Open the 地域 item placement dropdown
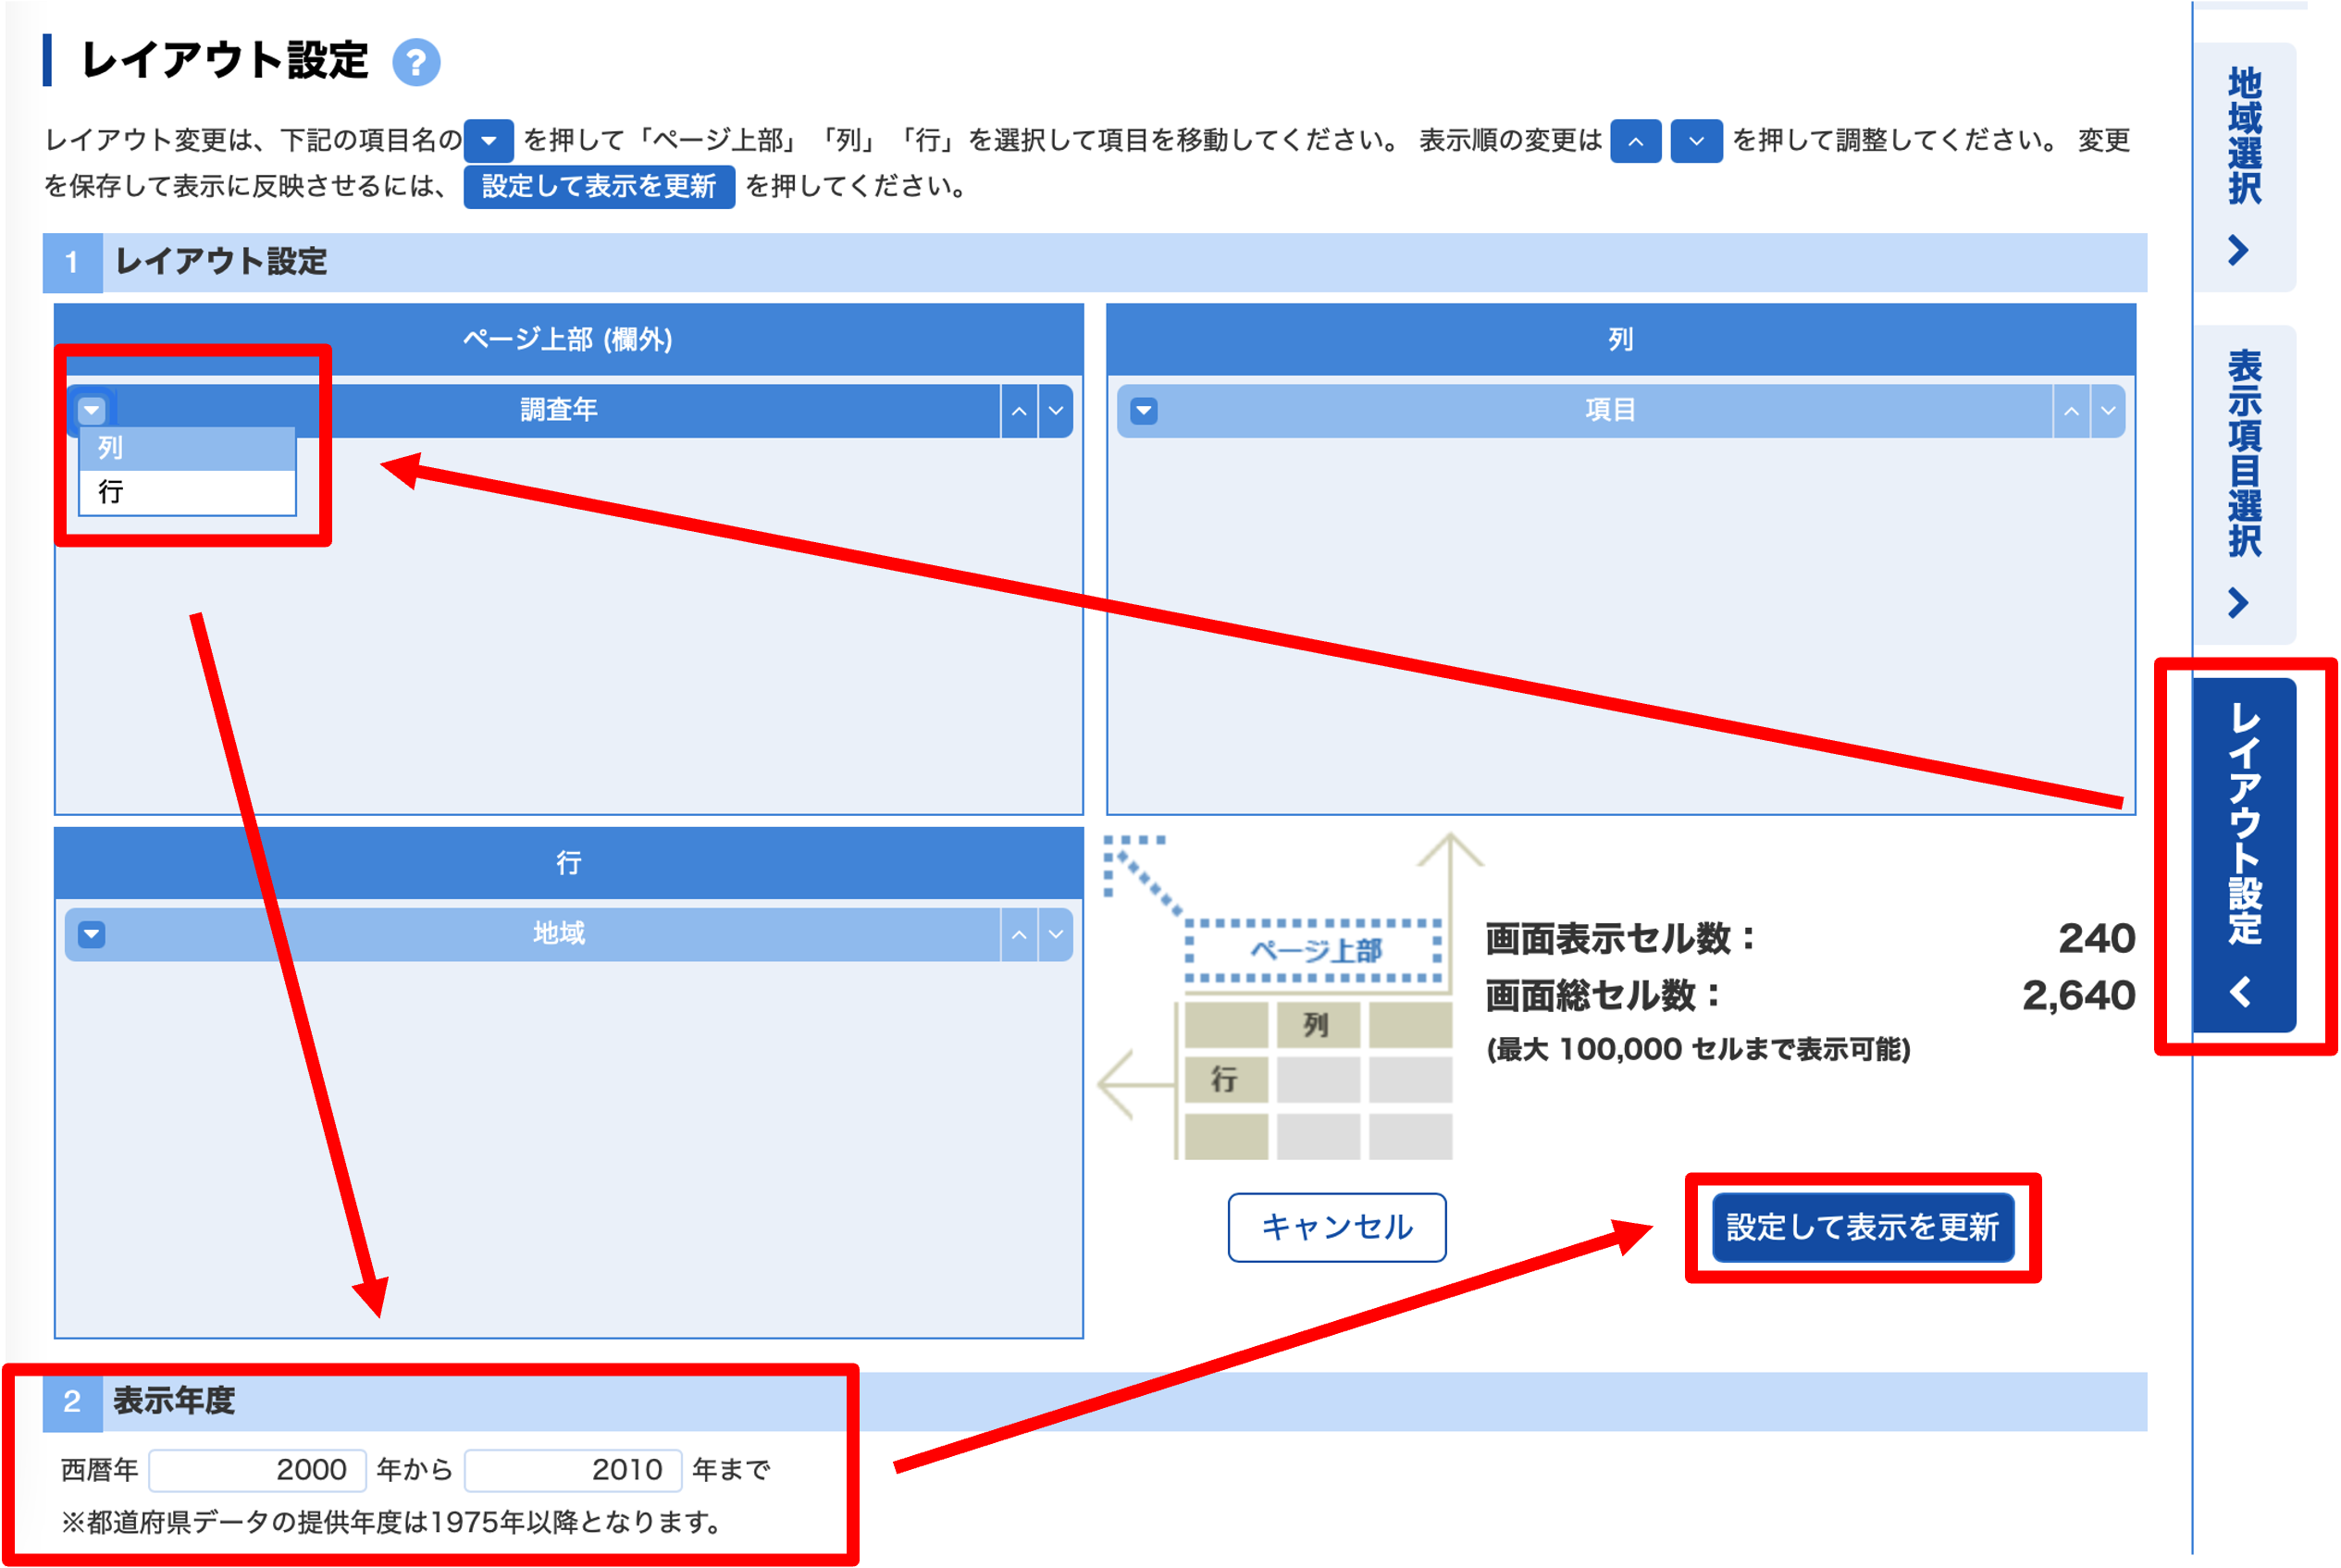2341x1568 pixels. pyautogui.click(x=91, y=934)
